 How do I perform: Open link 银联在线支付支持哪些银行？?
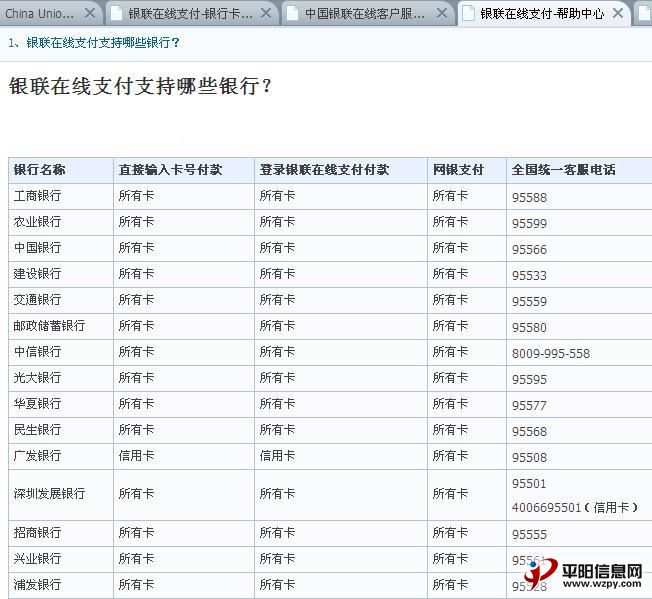point(103,42)
